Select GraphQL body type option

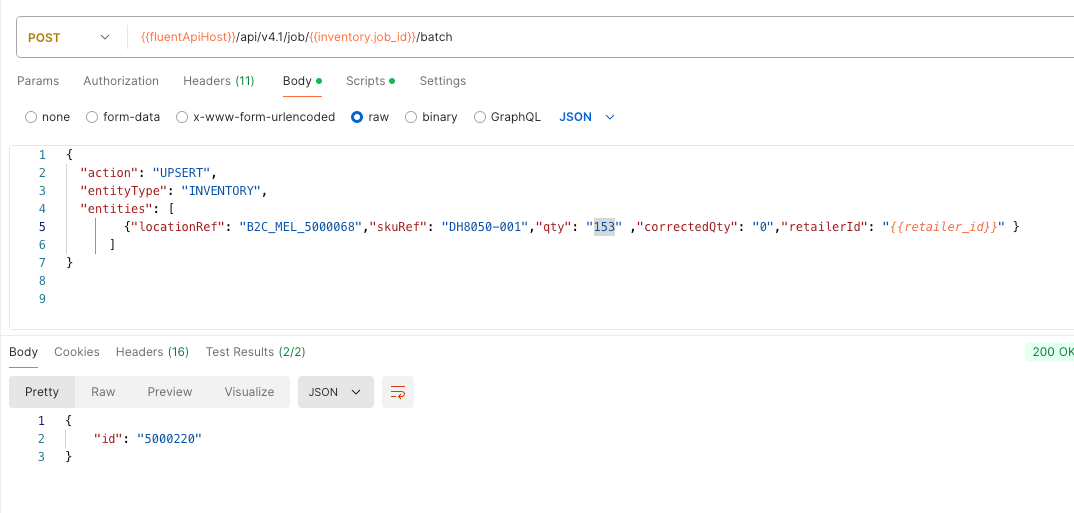click(x=480, y=117)
